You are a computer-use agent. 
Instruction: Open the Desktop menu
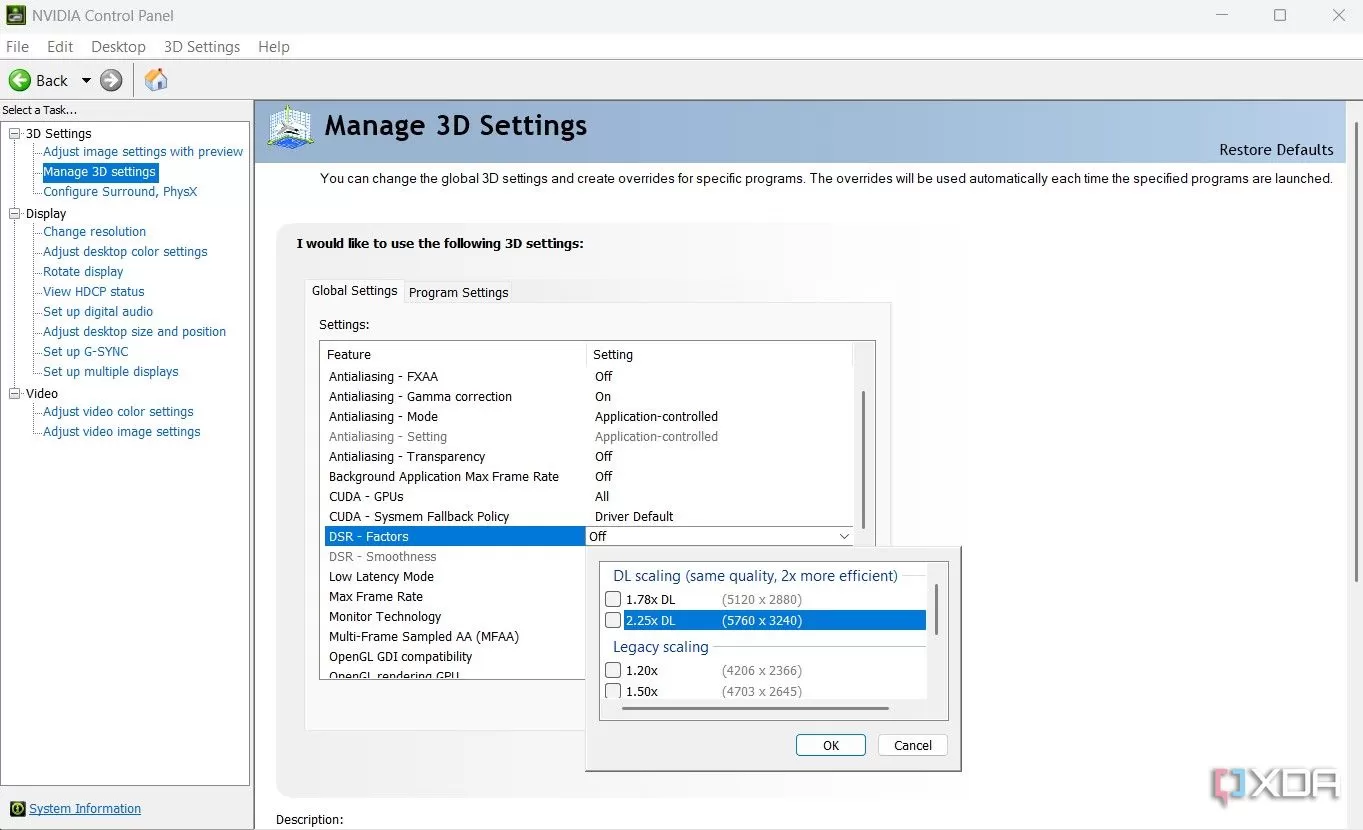tap(118, 47)
